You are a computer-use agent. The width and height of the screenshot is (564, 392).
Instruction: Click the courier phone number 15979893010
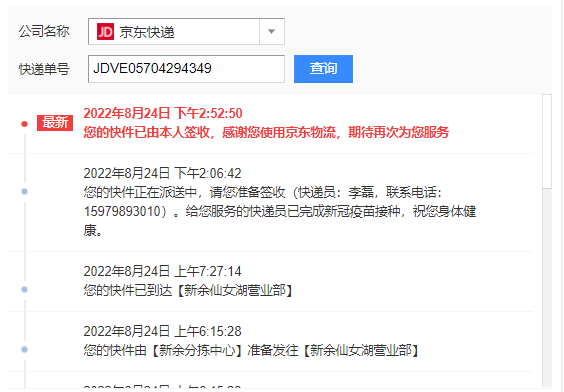click(122, 211)
